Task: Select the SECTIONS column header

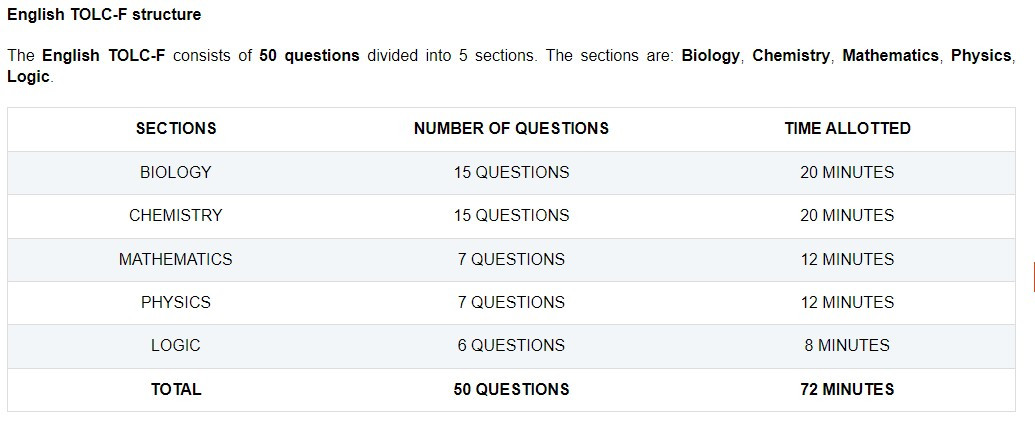Action: pyautogui.click(x=176, y=128)
